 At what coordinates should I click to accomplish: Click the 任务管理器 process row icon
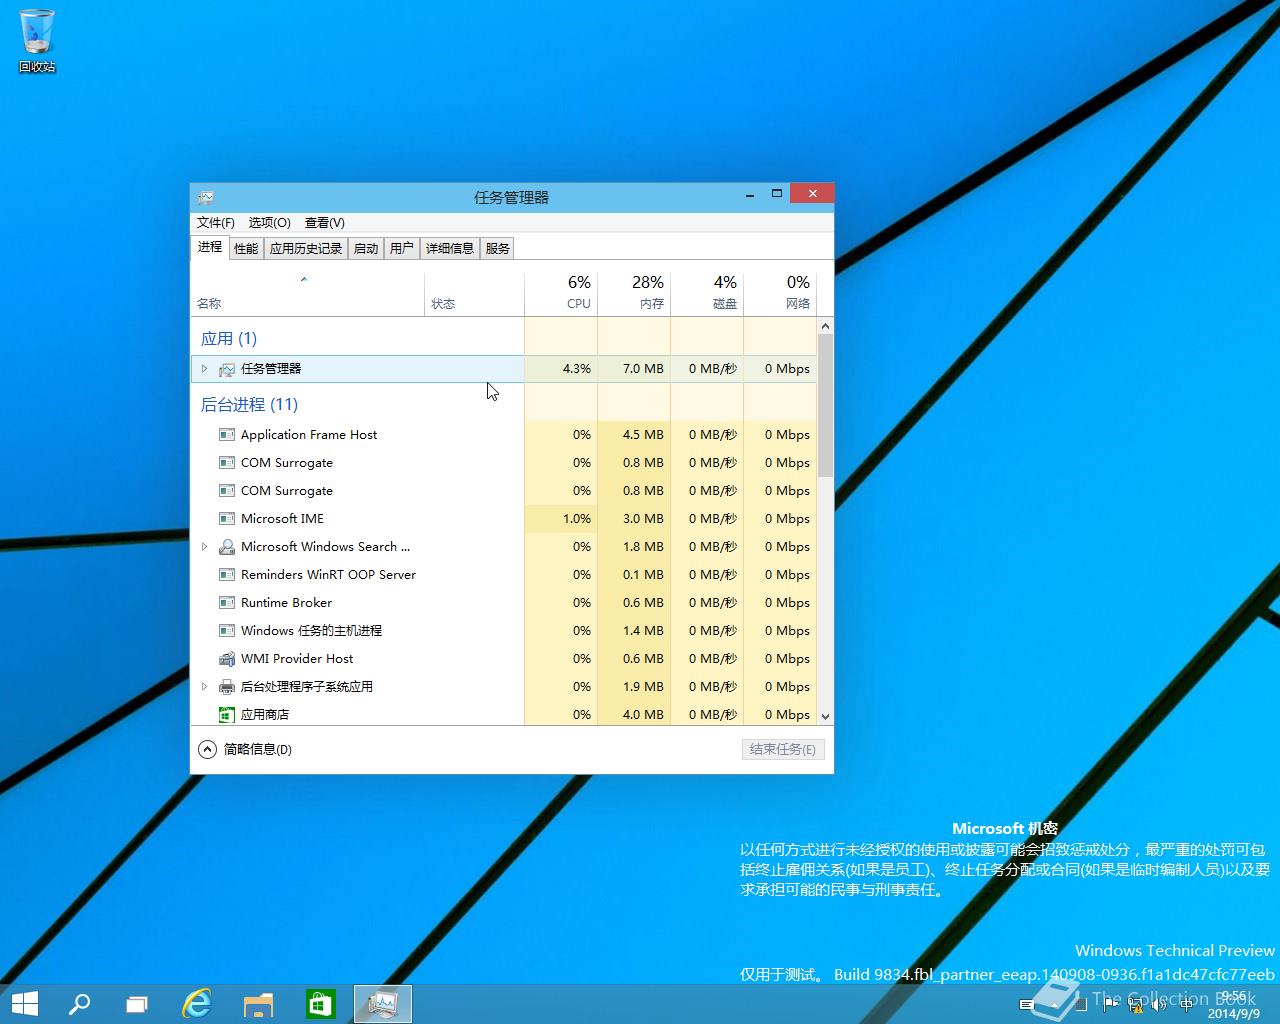(x=227, y=369)
